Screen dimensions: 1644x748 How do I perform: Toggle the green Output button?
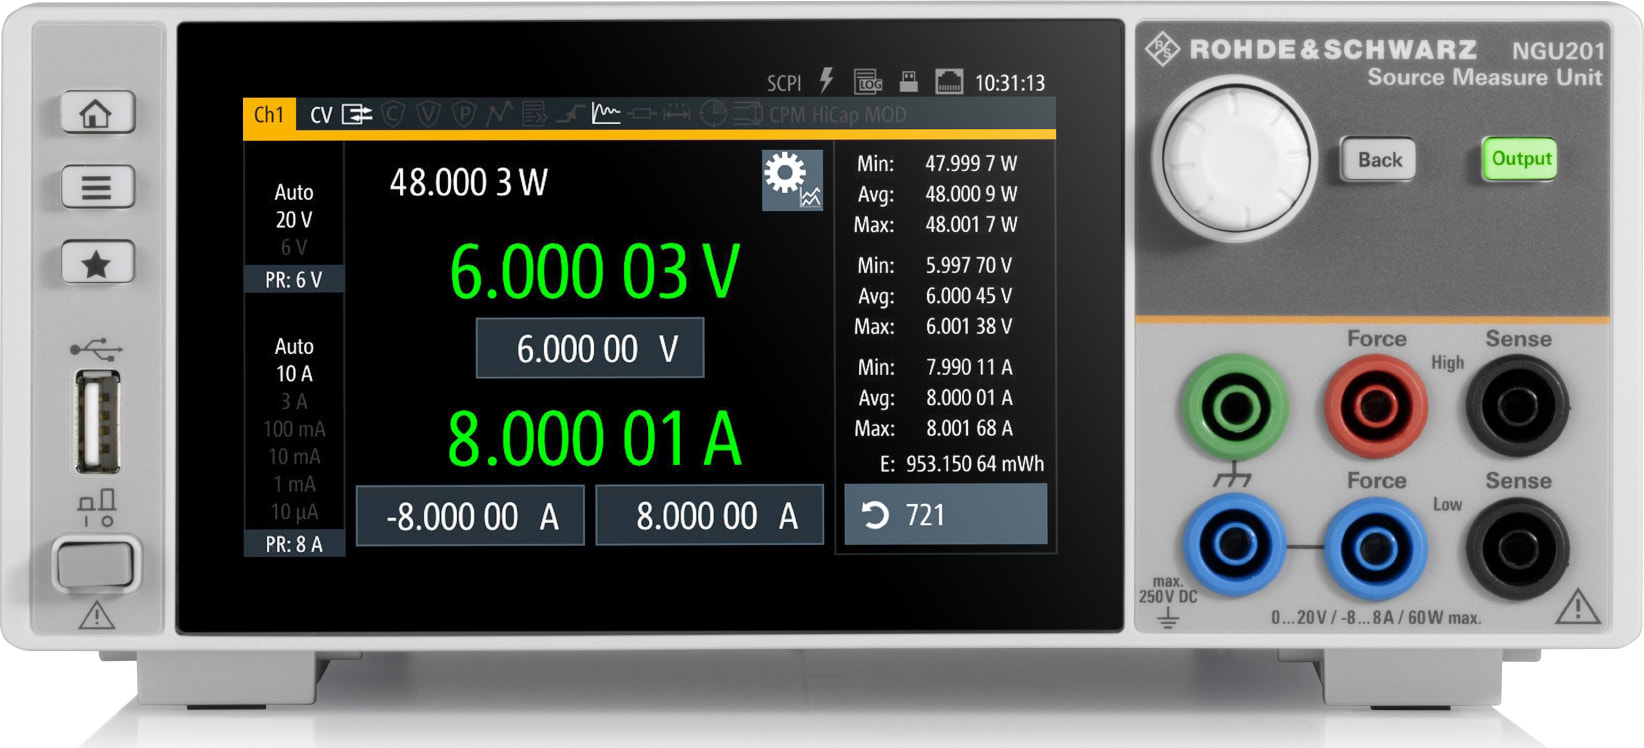coord(1520,159)
